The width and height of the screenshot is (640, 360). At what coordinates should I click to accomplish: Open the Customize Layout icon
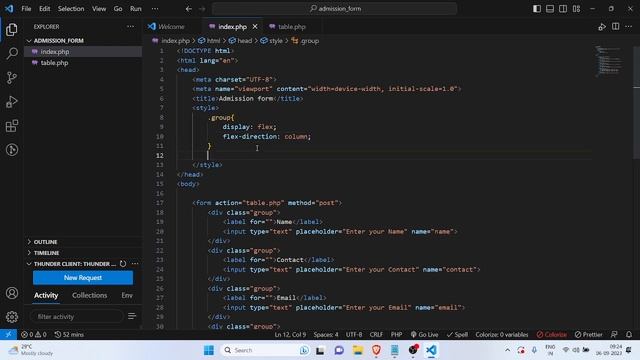click(x=576, y=9)
